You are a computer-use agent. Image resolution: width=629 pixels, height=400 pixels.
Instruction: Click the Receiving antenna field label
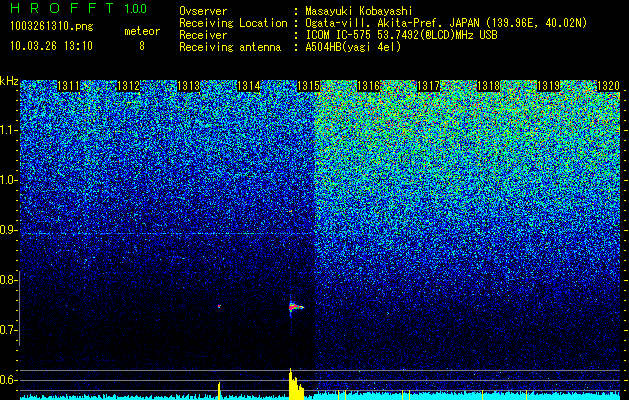[230, 47]
